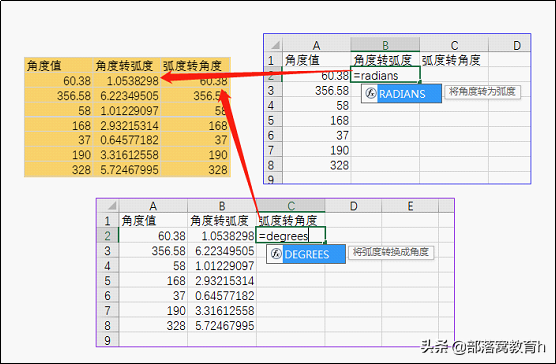The height and width of the screenshot is (364, 556).
Task: Click '角度转弧度' cell in bottom sheet
Action: [x=222, y=220]
